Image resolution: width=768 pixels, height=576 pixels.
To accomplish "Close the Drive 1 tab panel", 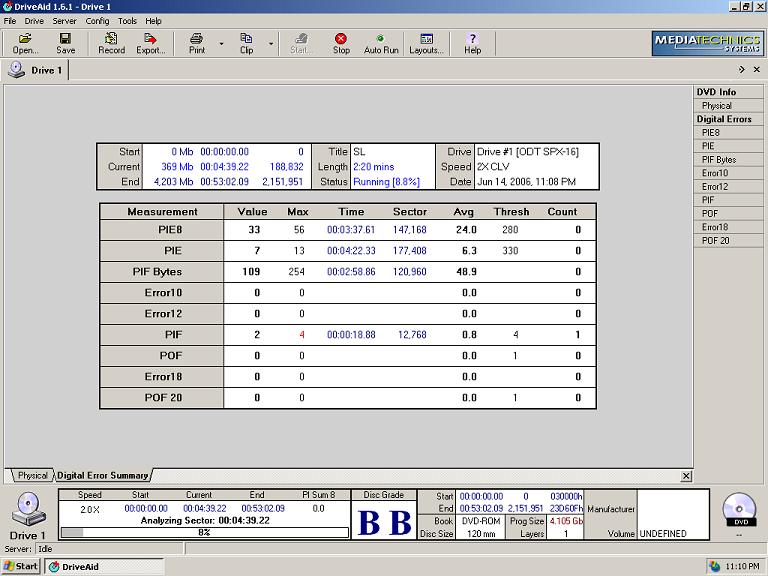I will click(x=756, y=70).
